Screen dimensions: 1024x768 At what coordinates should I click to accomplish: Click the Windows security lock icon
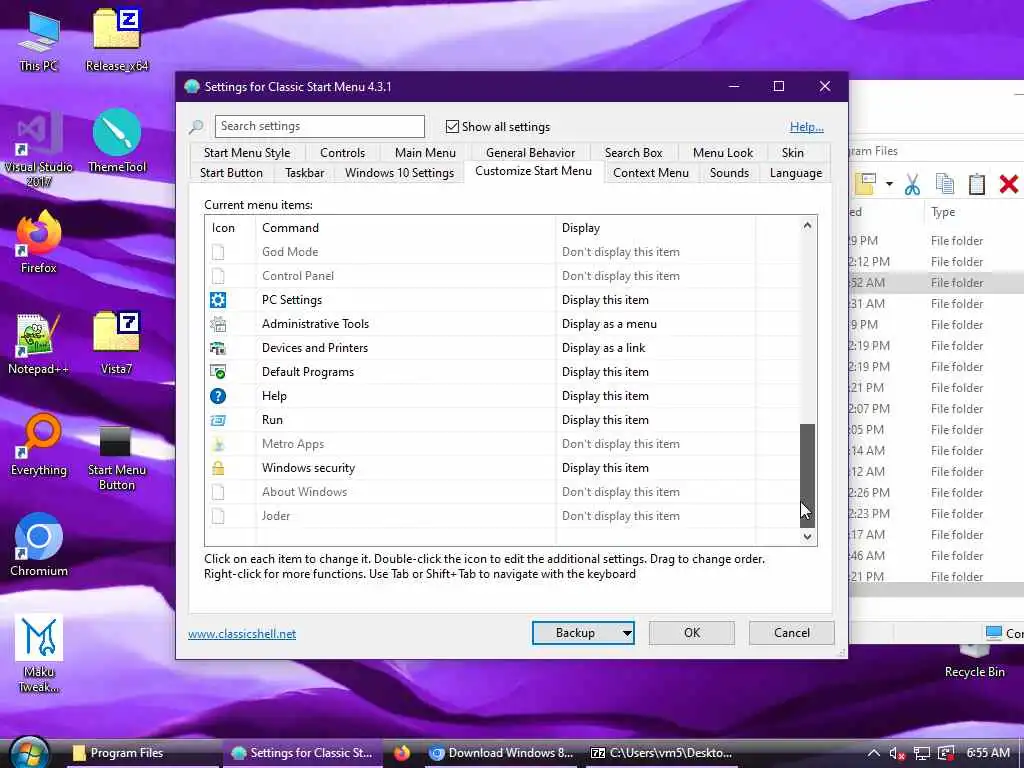tap(217, 468)
